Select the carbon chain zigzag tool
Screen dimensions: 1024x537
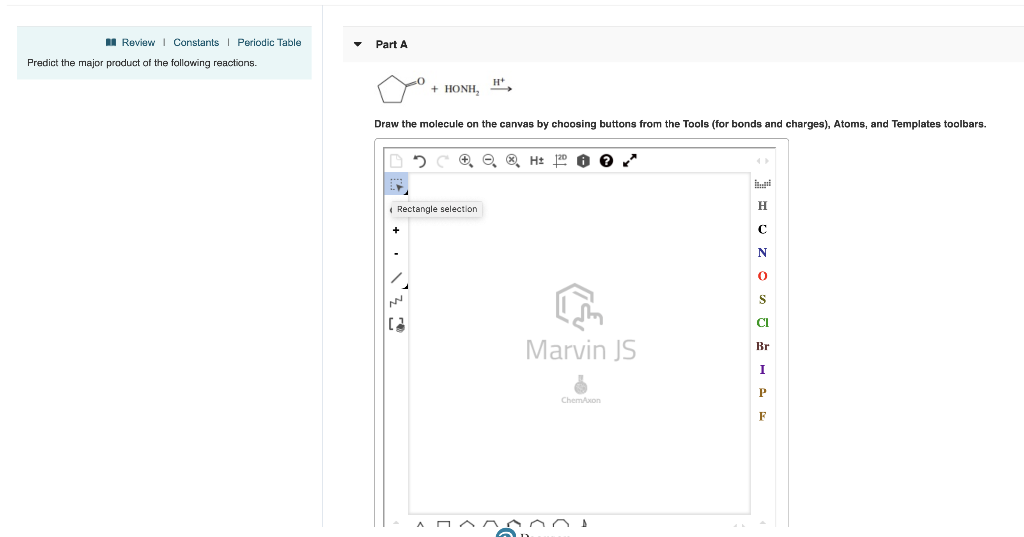396,301
